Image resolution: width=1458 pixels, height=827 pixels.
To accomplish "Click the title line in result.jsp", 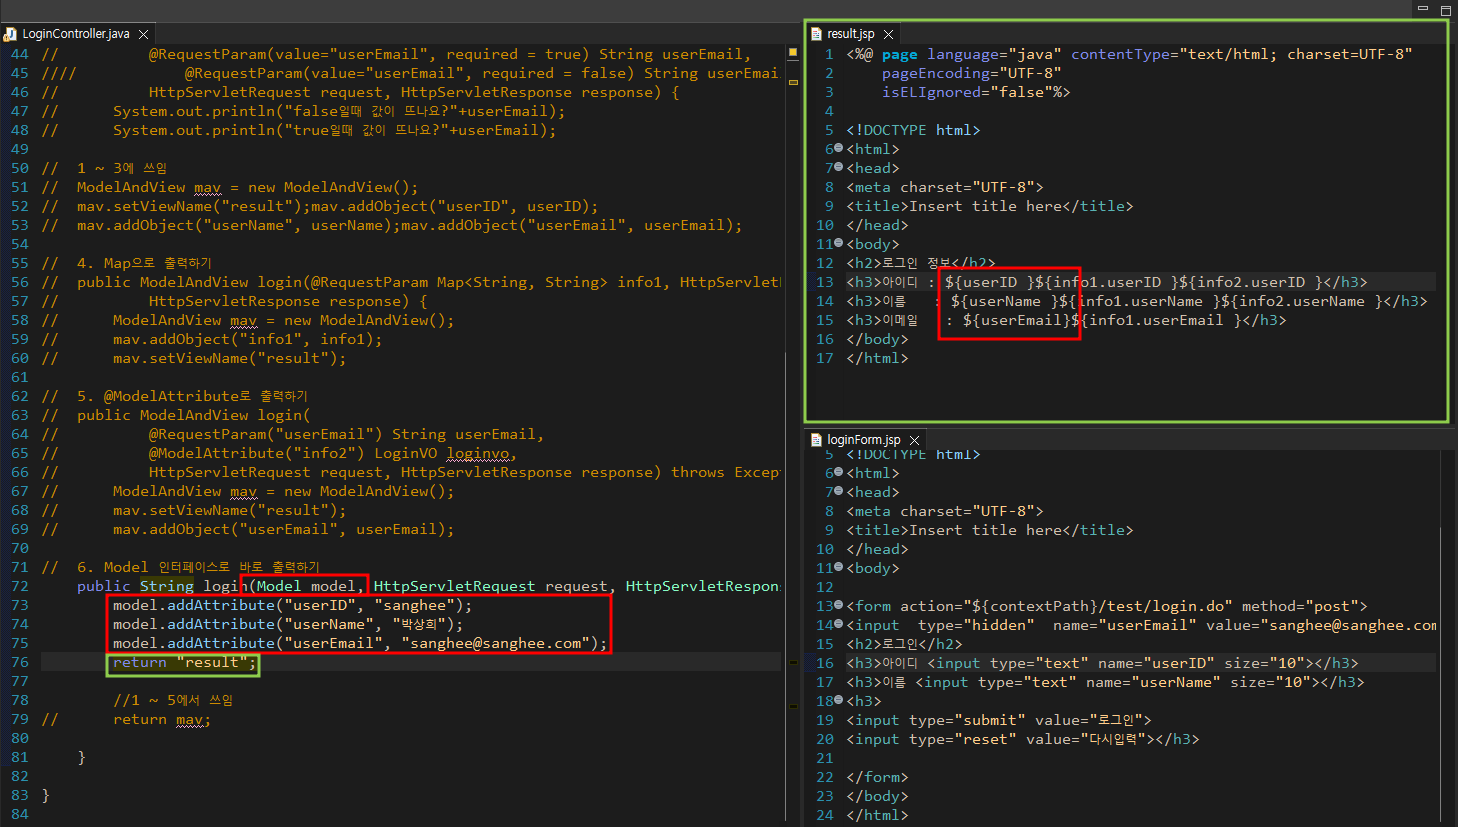I will point(990,206).
